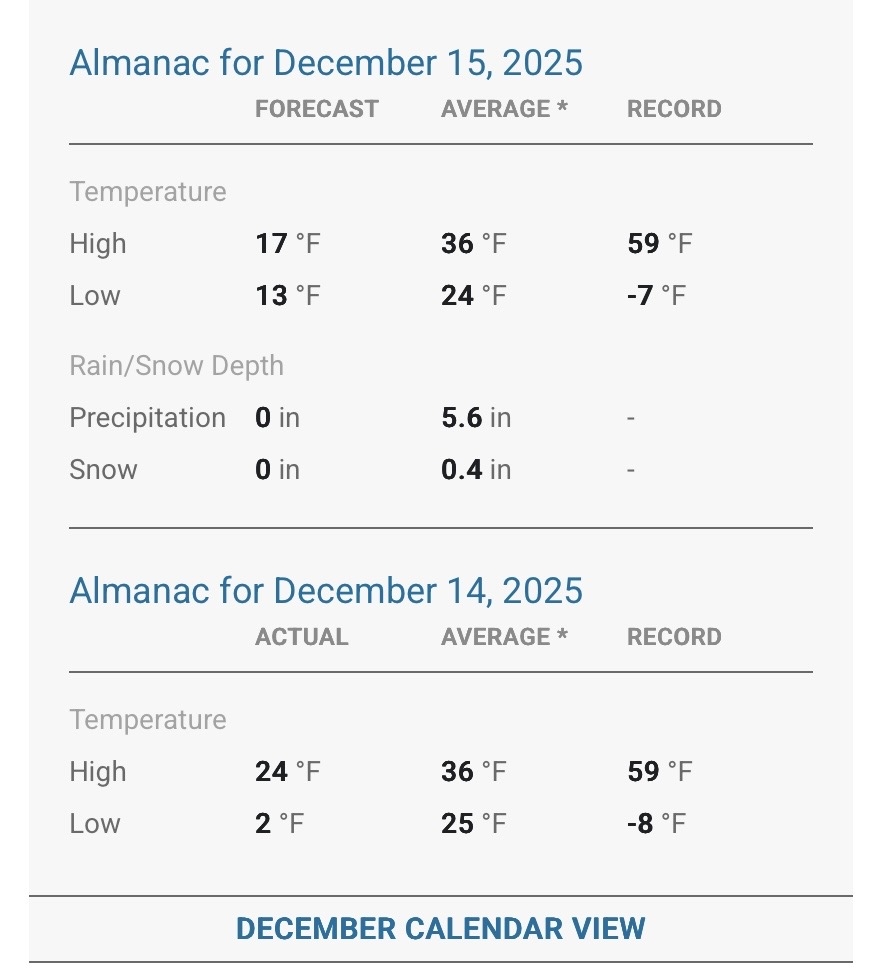Click the forecast high value 17 °F
893x968 pixels.
(288, 244)
